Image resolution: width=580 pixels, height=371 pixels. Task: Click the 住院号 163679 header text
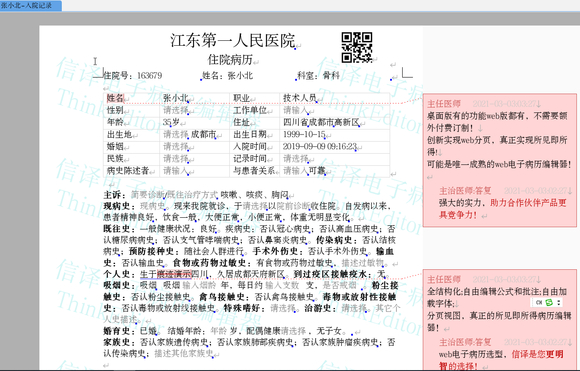click(132, 76)
